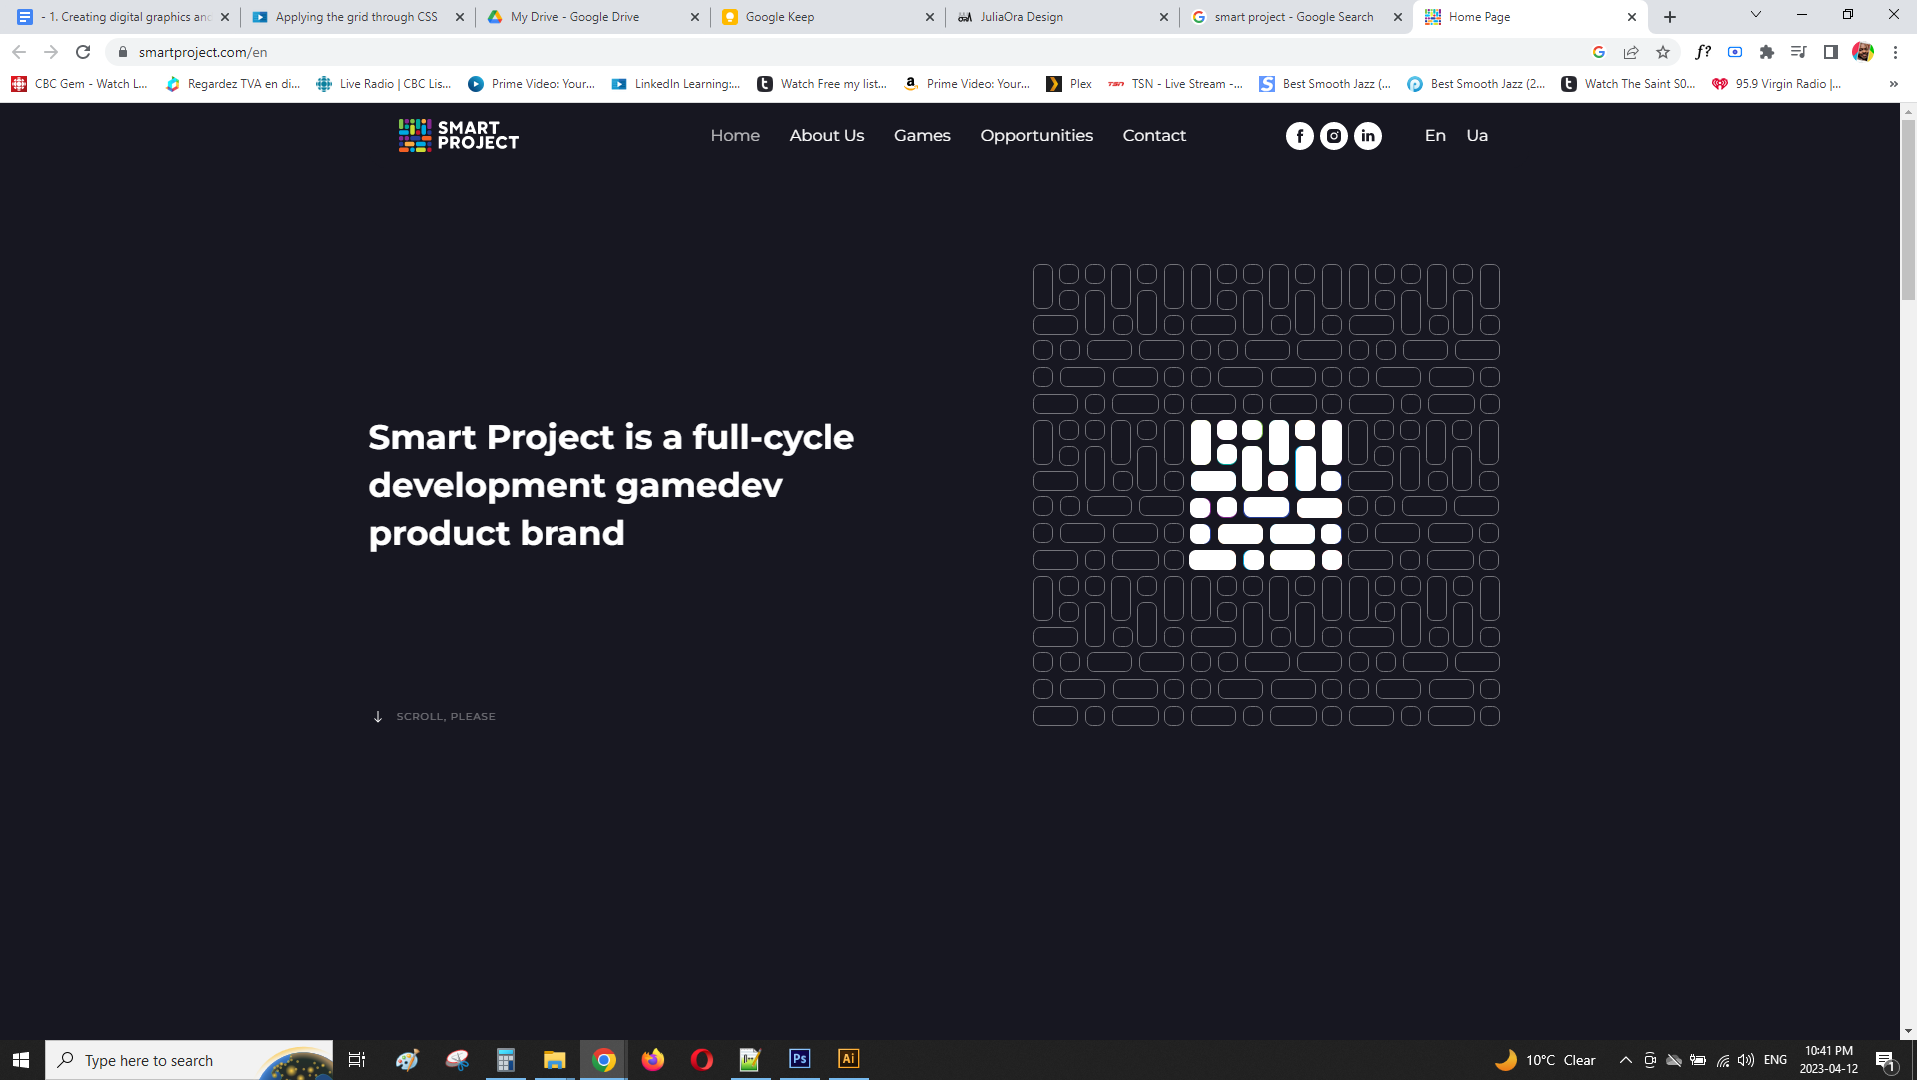The image size is (1917, 1080).
Task: Open the Facebook social icon
Action: click(1299, 136)
